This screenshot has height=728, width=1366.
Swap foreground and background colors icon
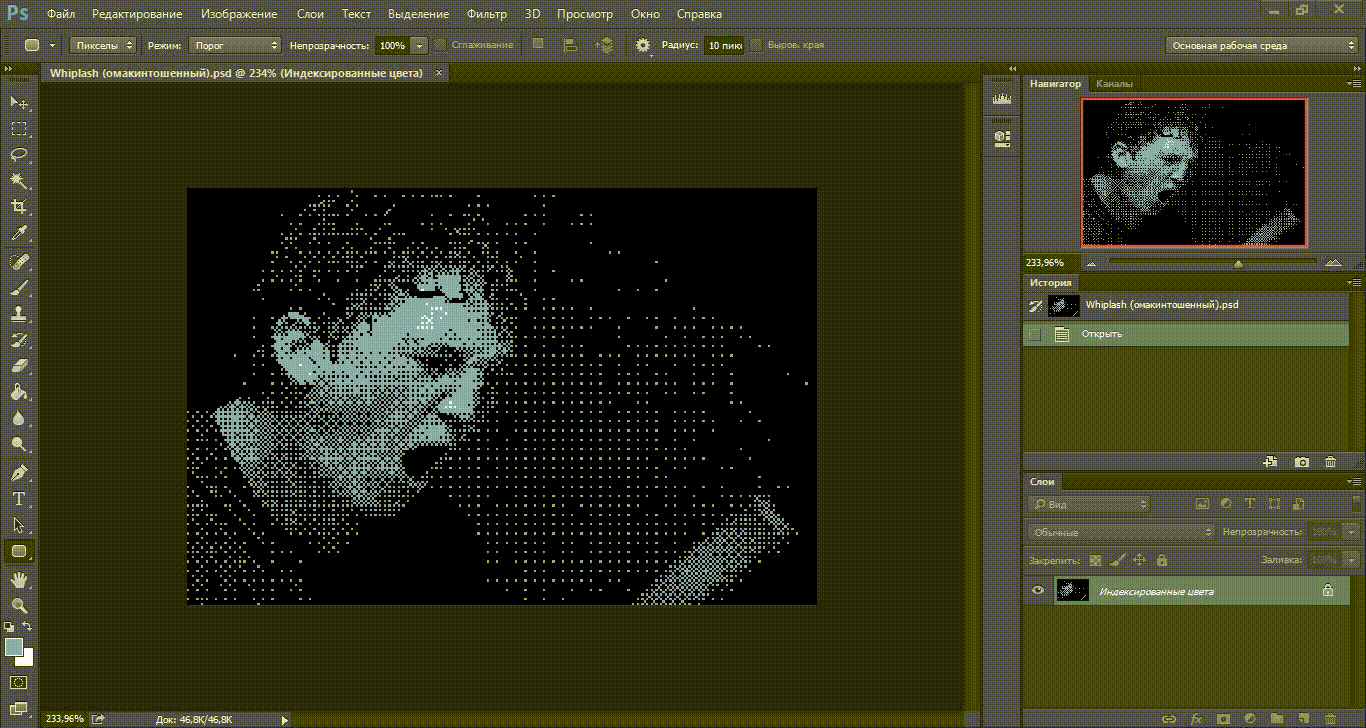point(29,627)
